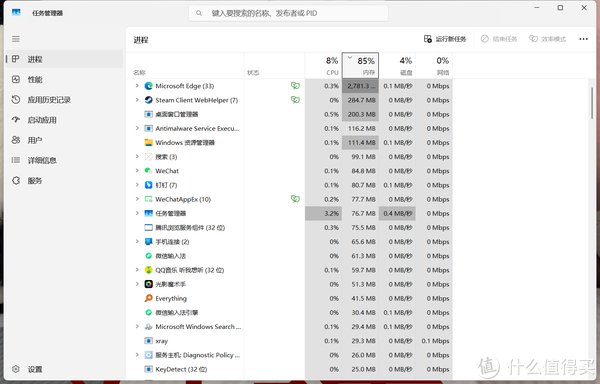600x384 pixels.
Task: Open the 应用历史记录 tab
Action: 64,100
